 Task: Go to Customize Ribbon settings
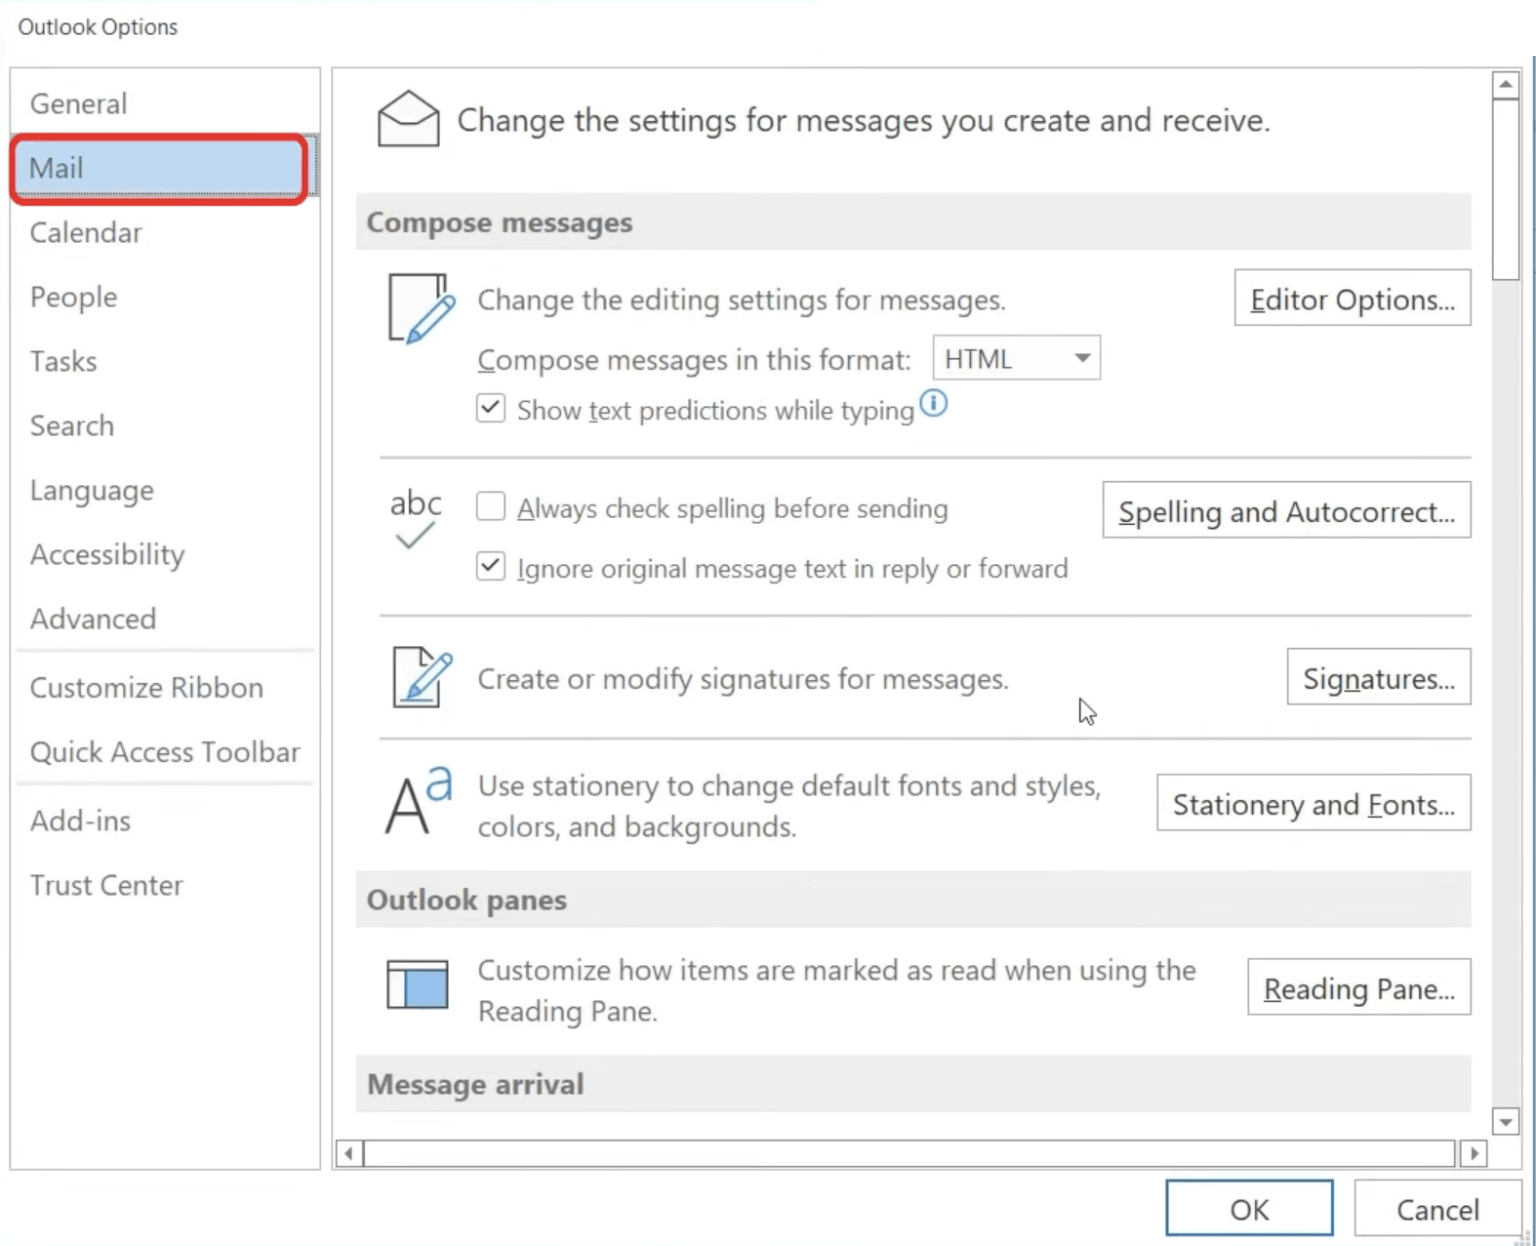[146, 687]
